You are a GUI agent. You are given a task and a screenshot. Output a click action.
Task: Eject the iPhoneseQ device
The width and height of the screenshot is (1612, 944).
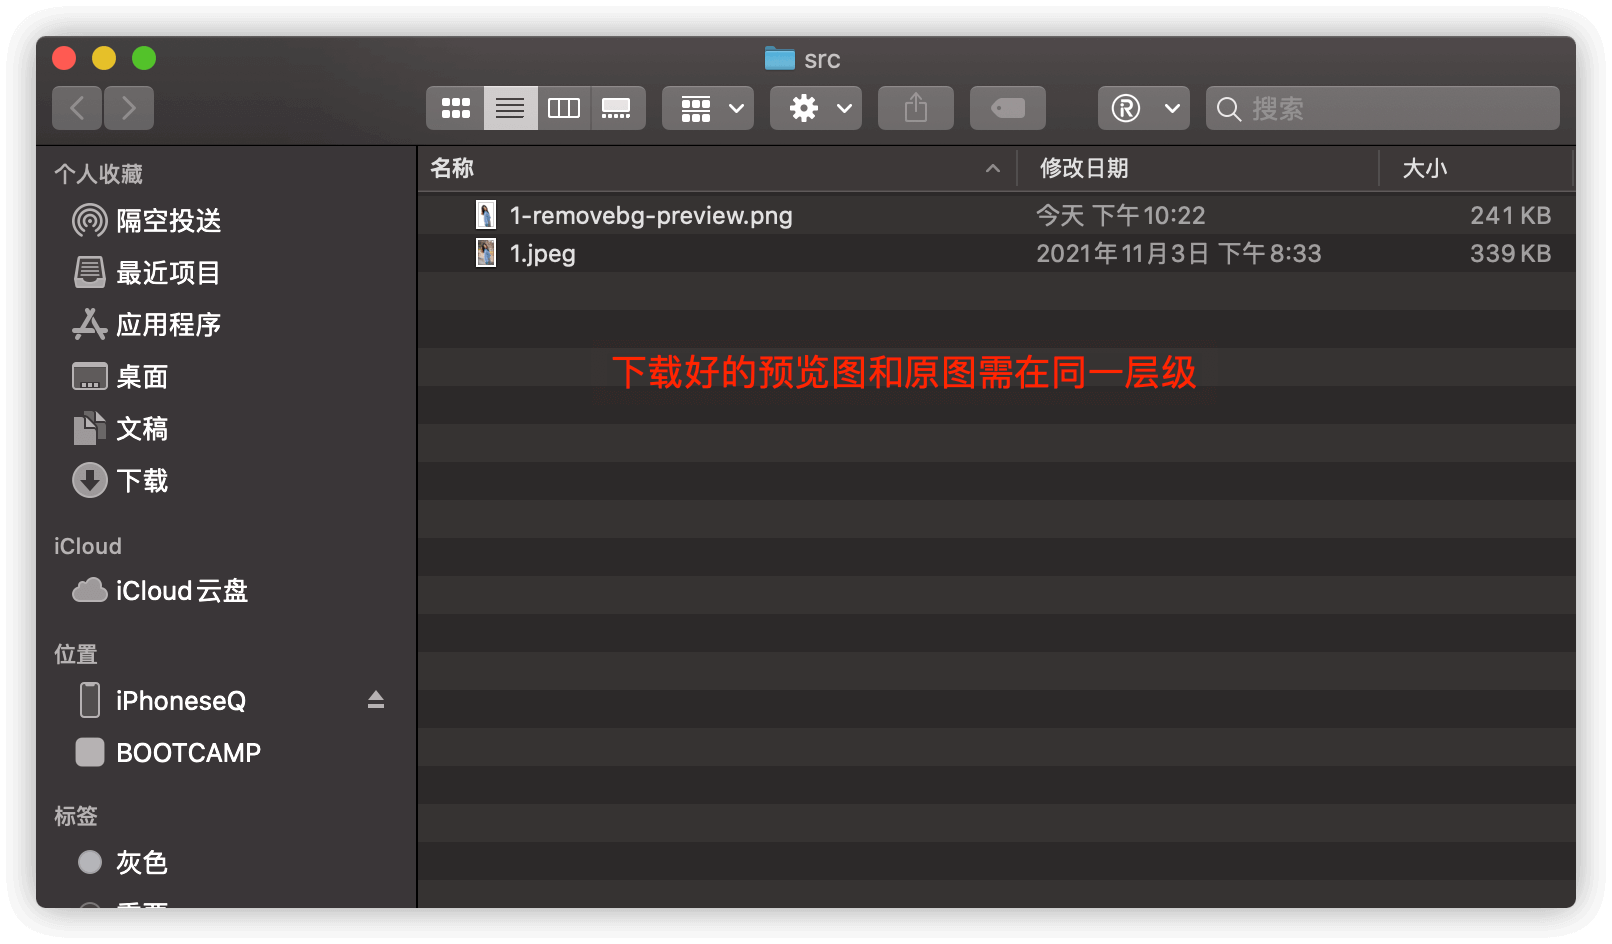pyautogui.click(x=376, y=700)
